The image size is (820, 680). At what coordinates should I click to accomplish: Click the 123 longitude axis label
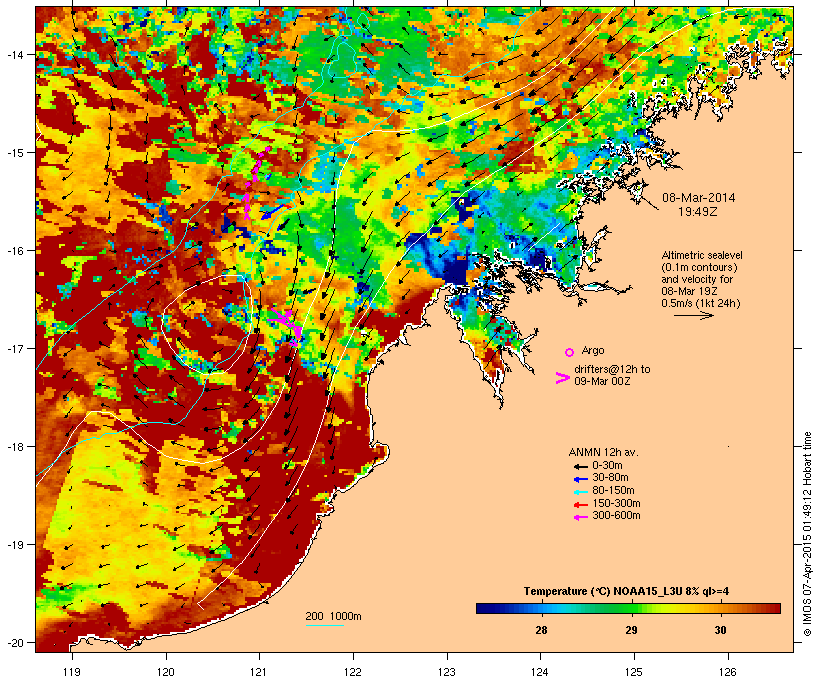(447, 672)
